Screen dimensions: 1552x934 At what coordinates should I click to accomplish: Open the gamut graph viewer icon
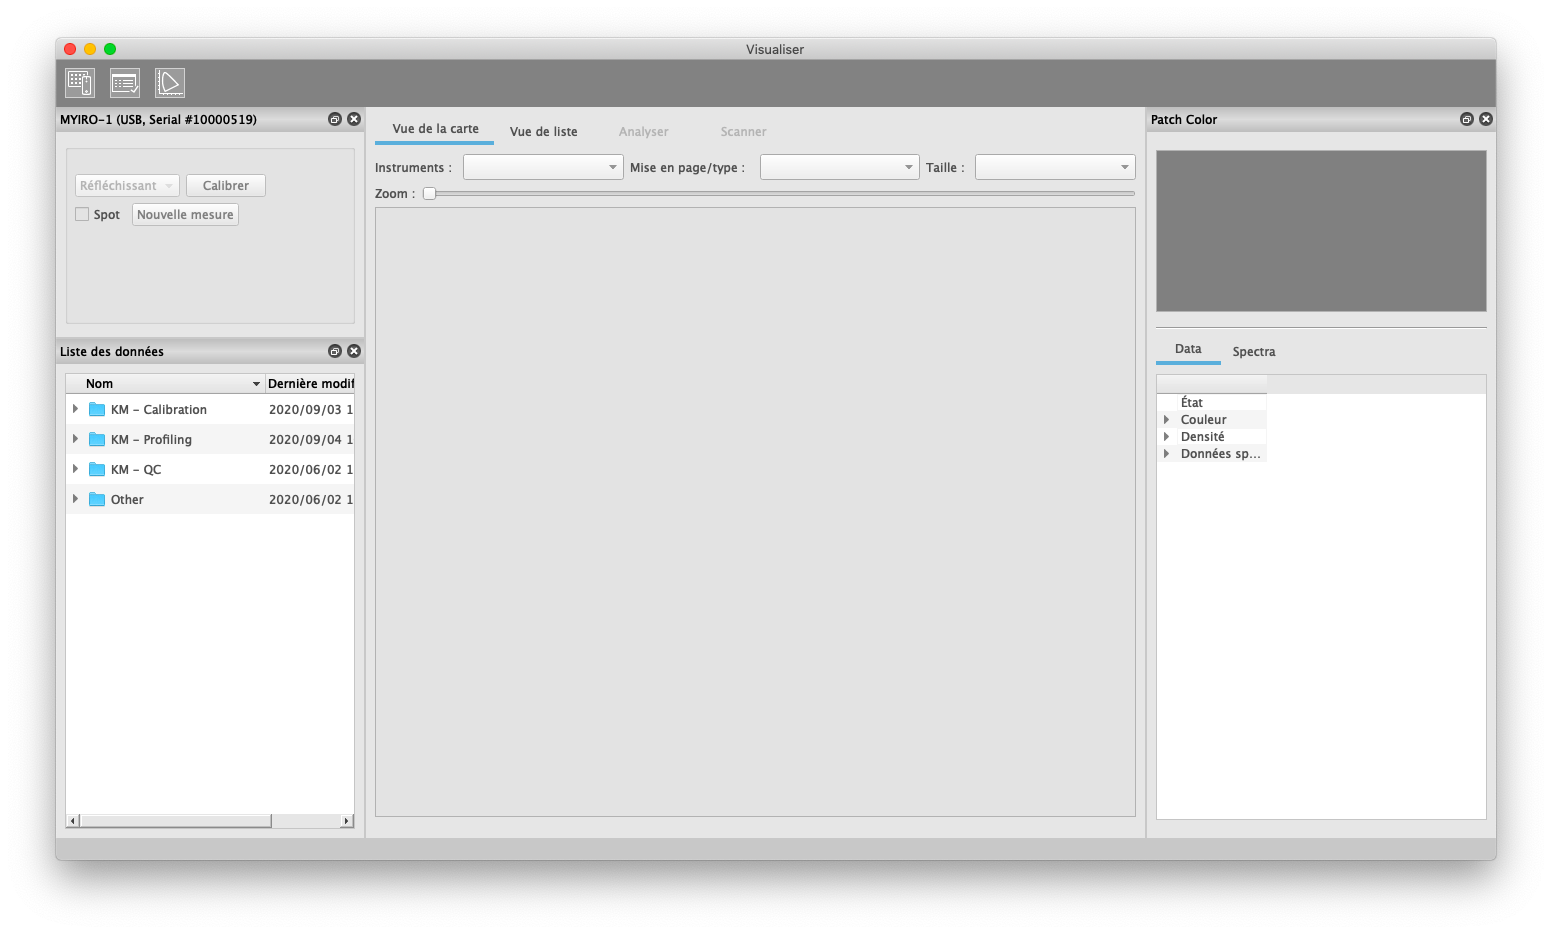coord(170,83)
